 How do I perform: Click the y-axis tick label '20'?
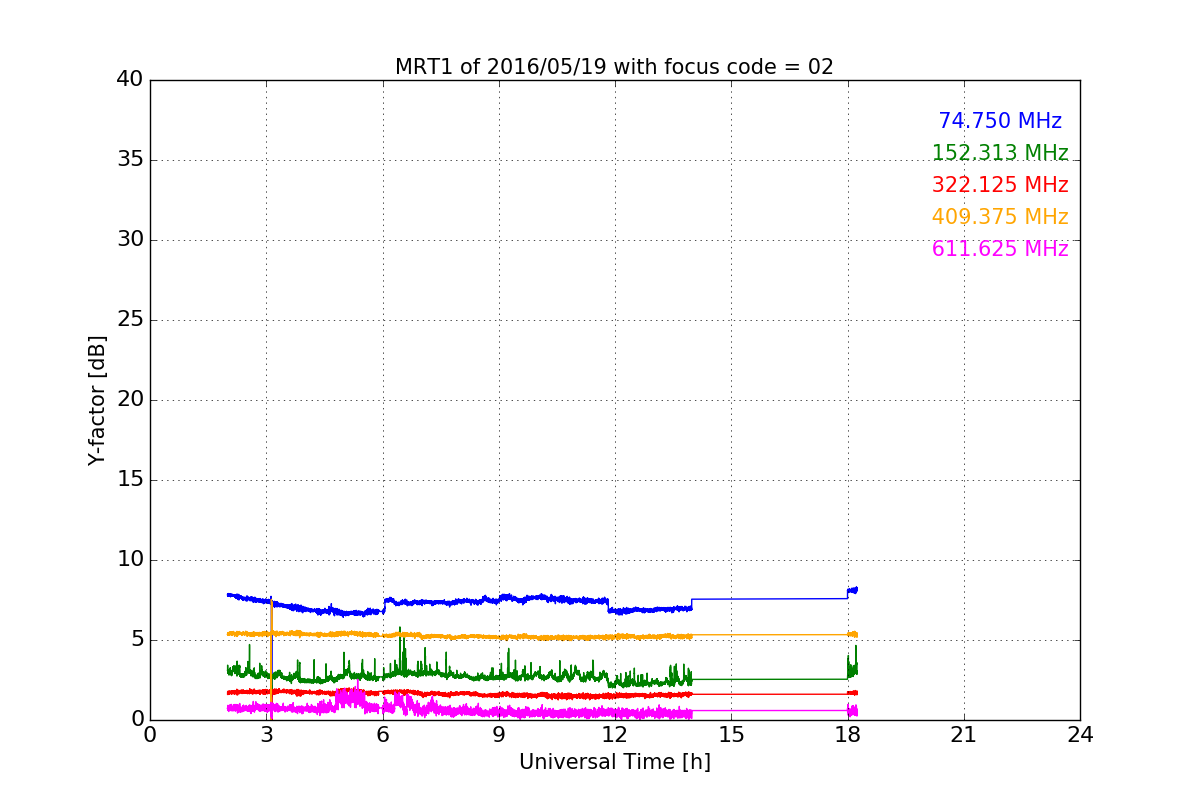tap(130, 400)
